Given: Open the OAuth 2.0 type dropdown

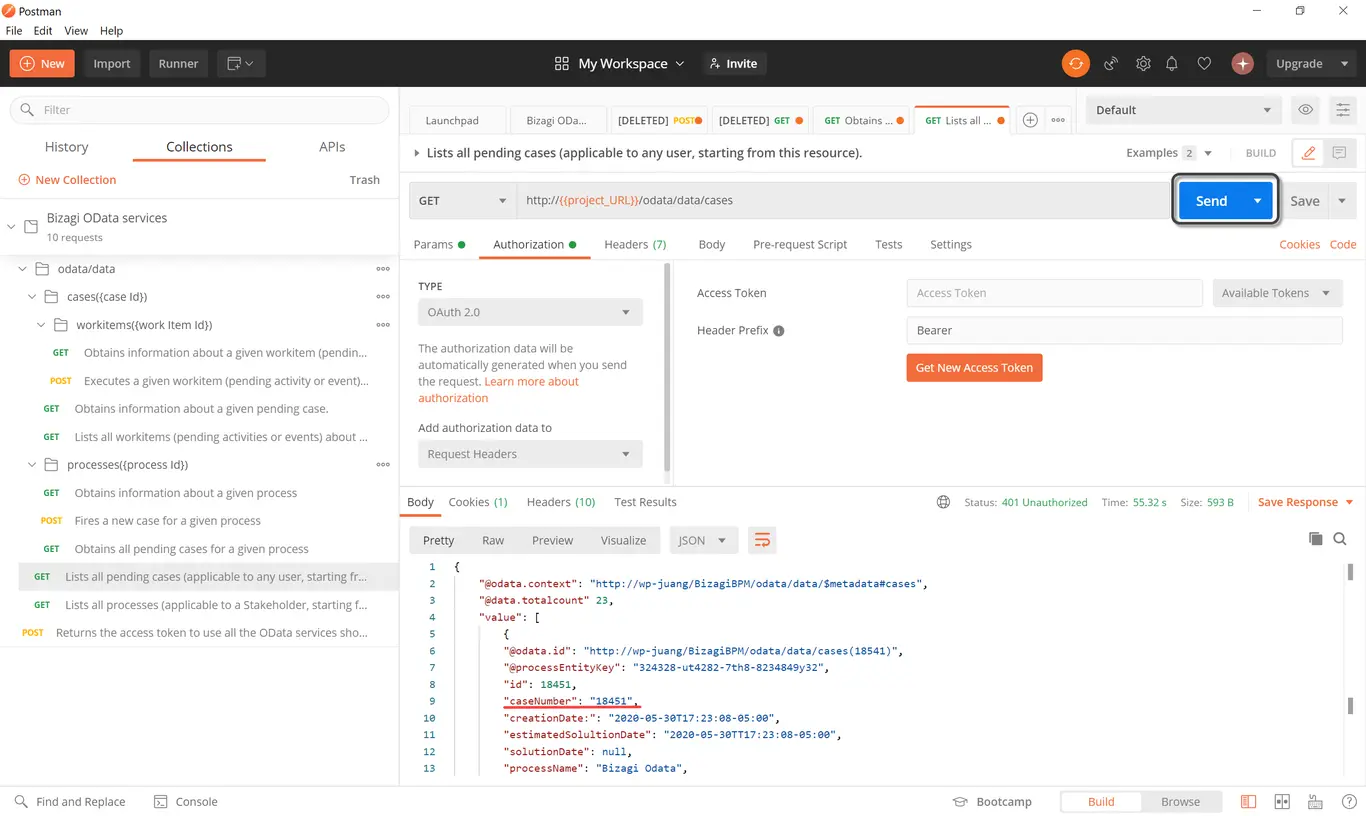Looking at the screenshot, I should coord(530,312).
